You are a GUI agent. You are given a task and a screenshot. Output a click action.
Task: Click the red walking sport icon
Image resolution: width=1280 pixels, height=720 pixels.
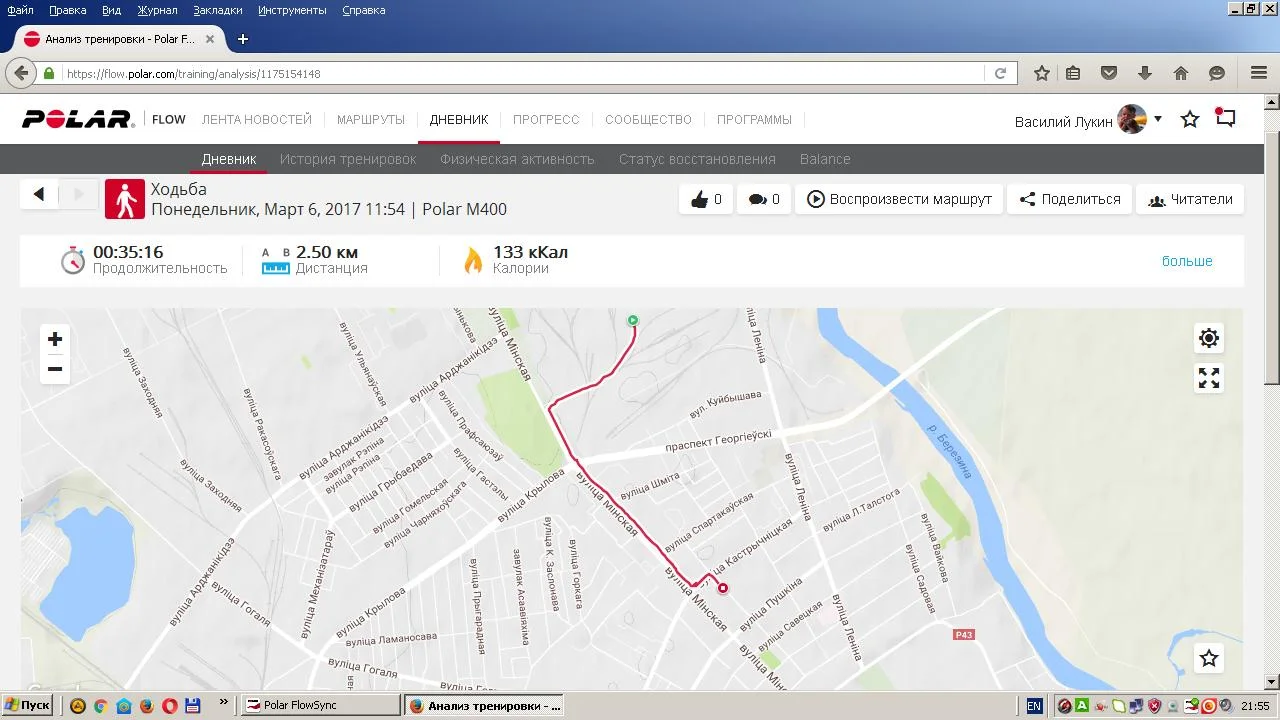(125, 199)
